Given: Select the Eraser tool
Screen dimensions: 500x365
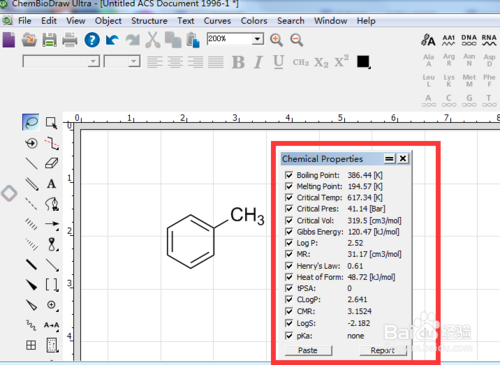Looking at the screenshot, I should tap(51, 163).
